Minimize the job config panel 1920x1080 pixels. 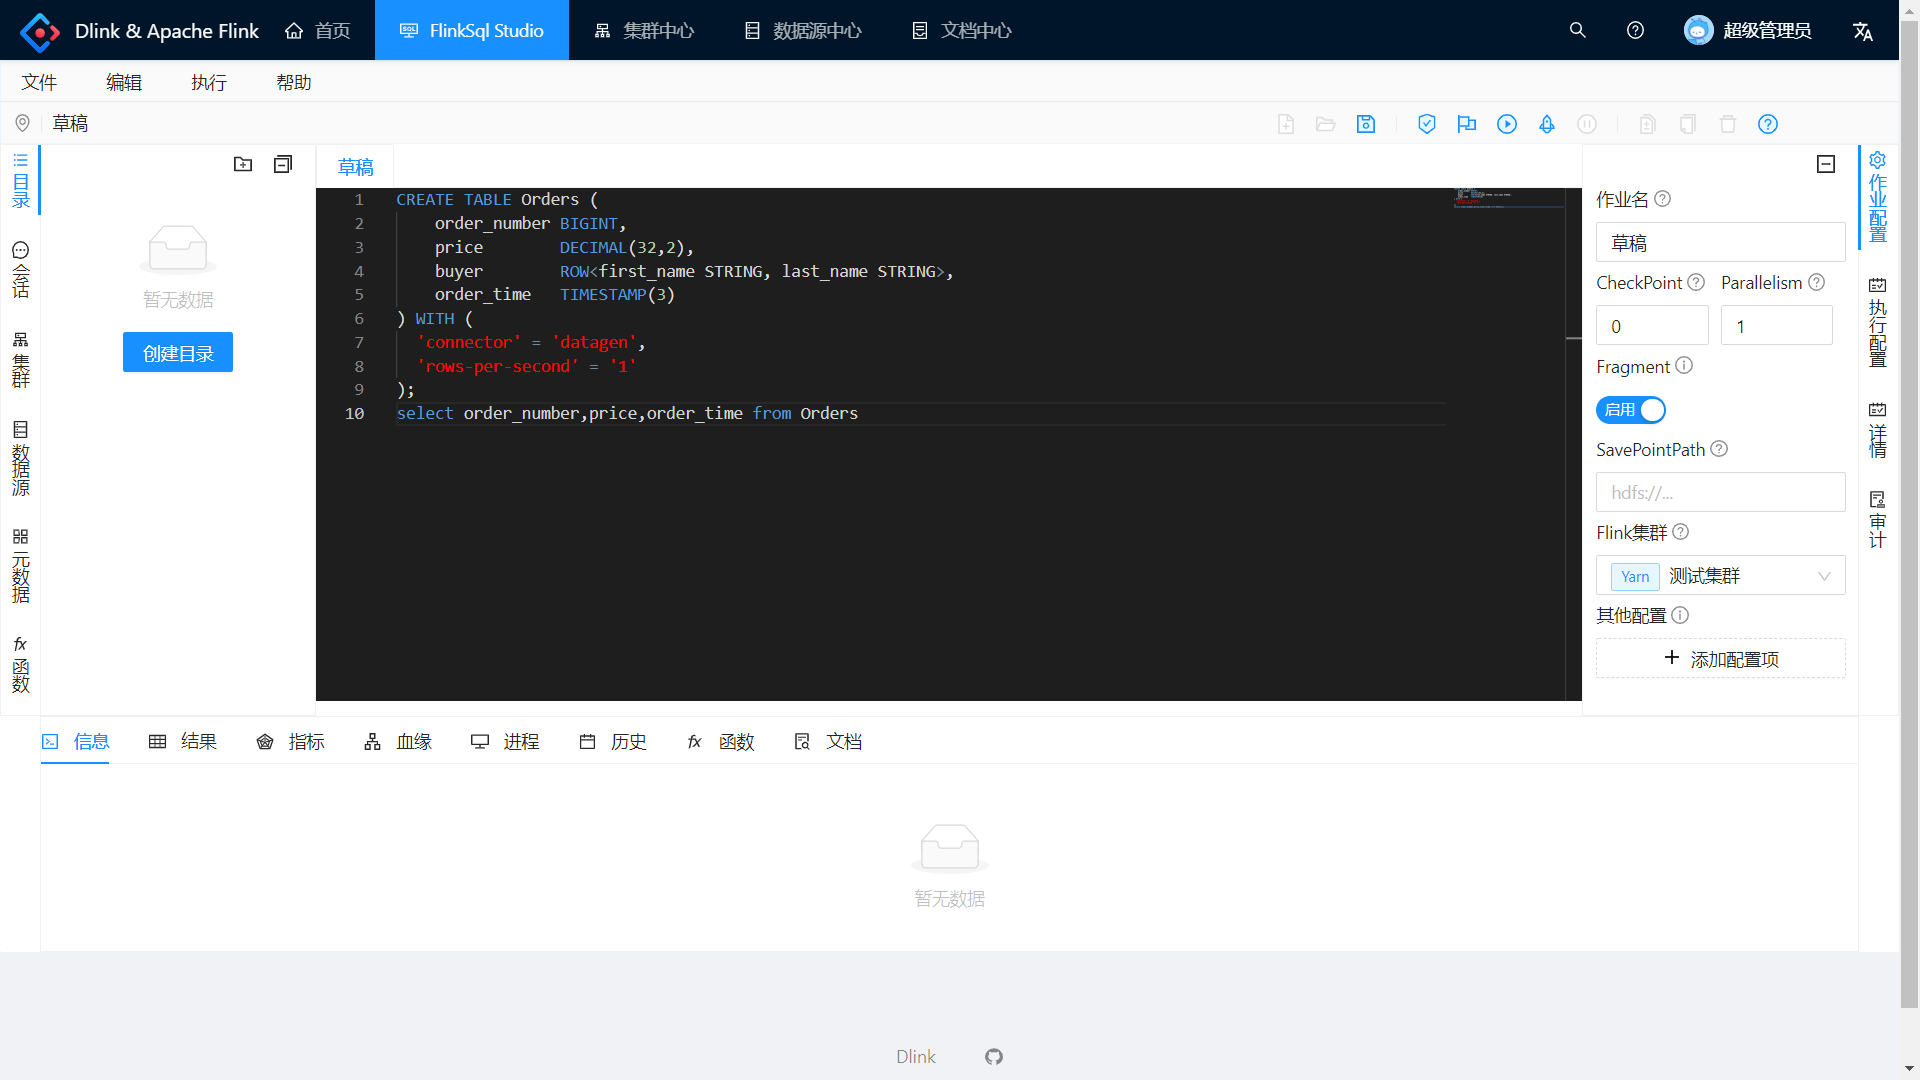coord(1826,164)
